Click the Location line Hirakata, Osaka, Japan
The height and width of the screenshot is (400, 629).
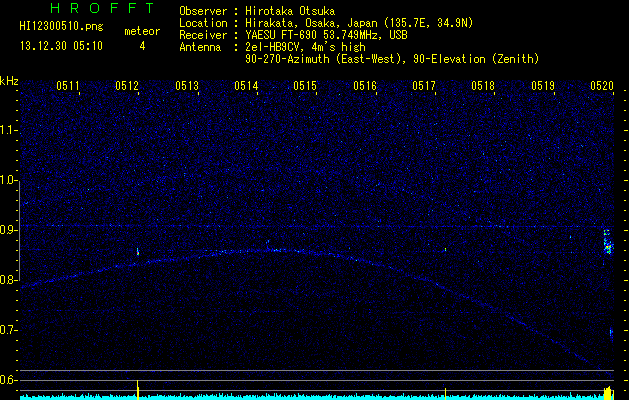(x=359, y=23)
